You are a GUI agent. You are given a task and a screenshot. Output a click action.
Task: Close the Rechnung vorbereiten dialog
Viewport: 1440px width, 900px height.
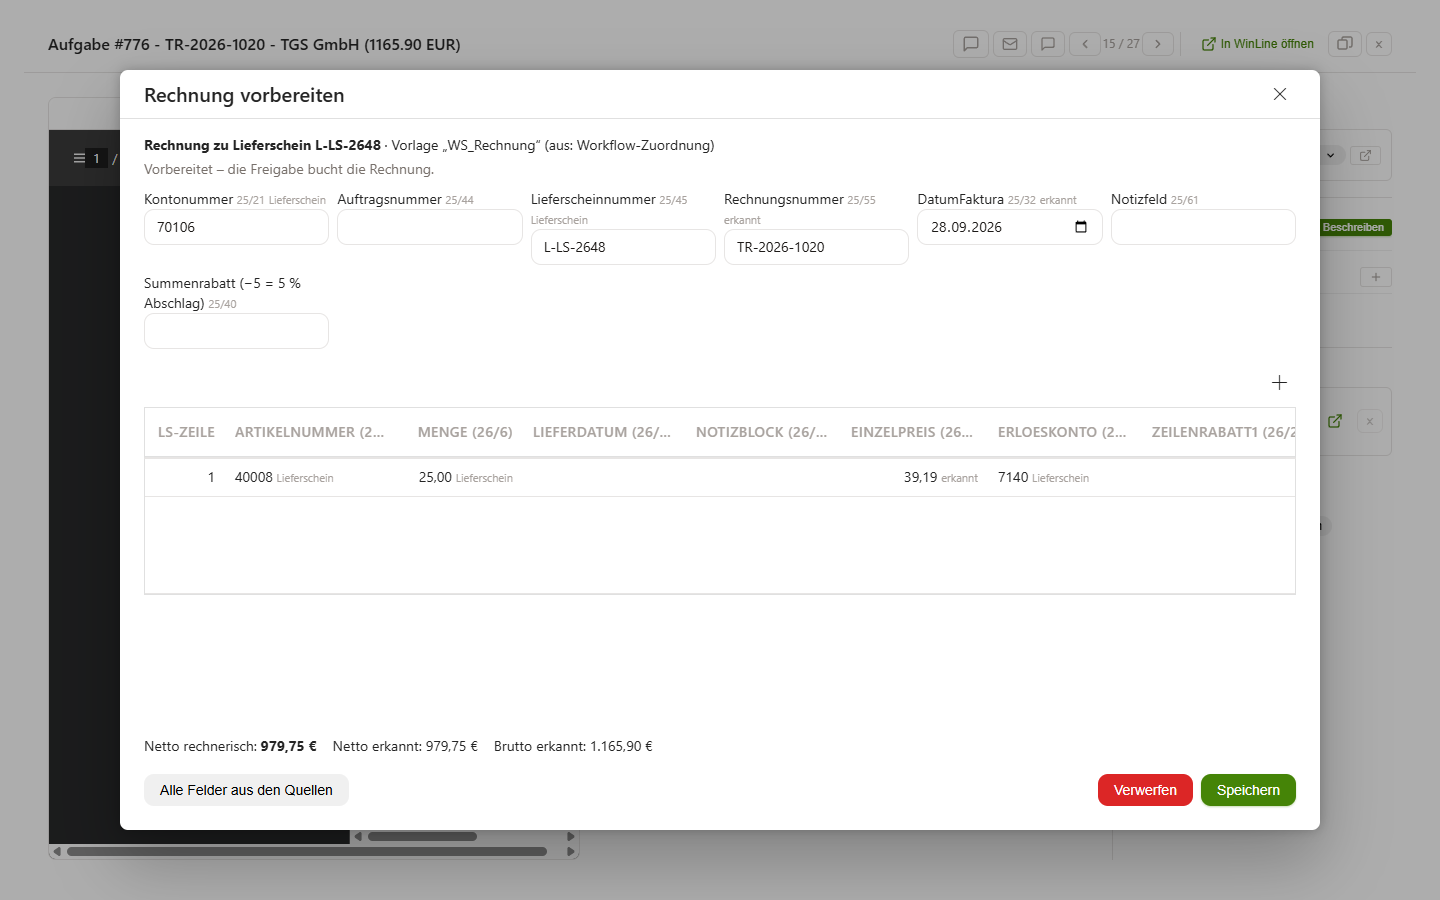1280,94
